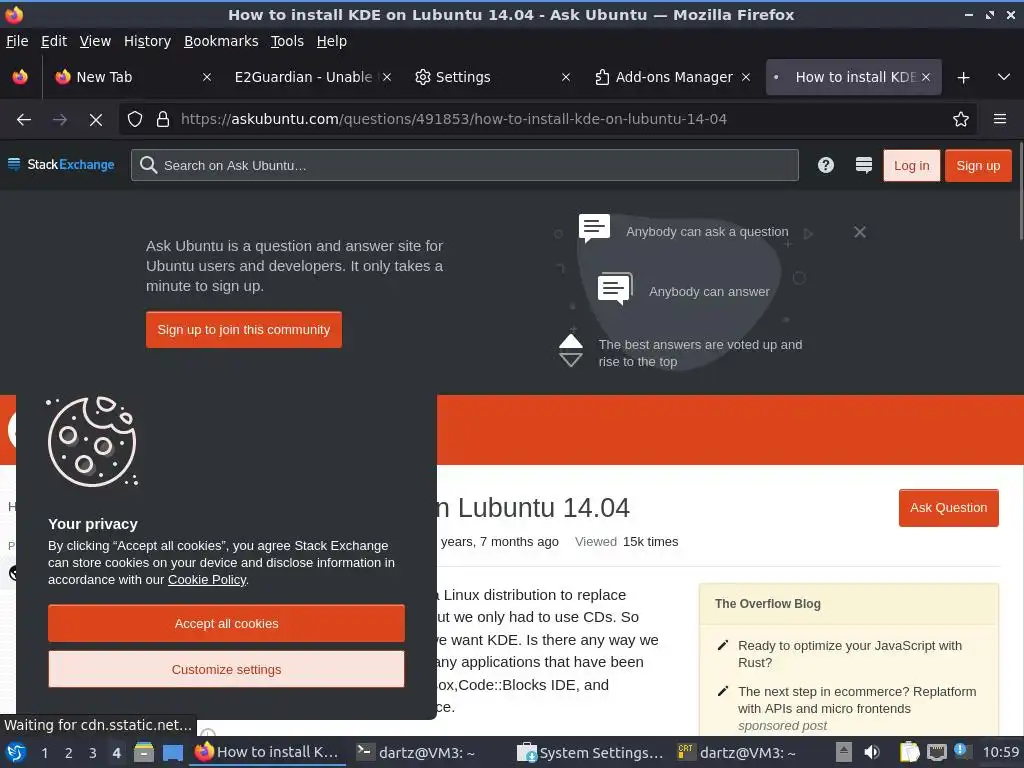The height and width of the screenshot is (768, 1024).
Task: Open the network monitor tray icon
Action: (x=936, y=752)
